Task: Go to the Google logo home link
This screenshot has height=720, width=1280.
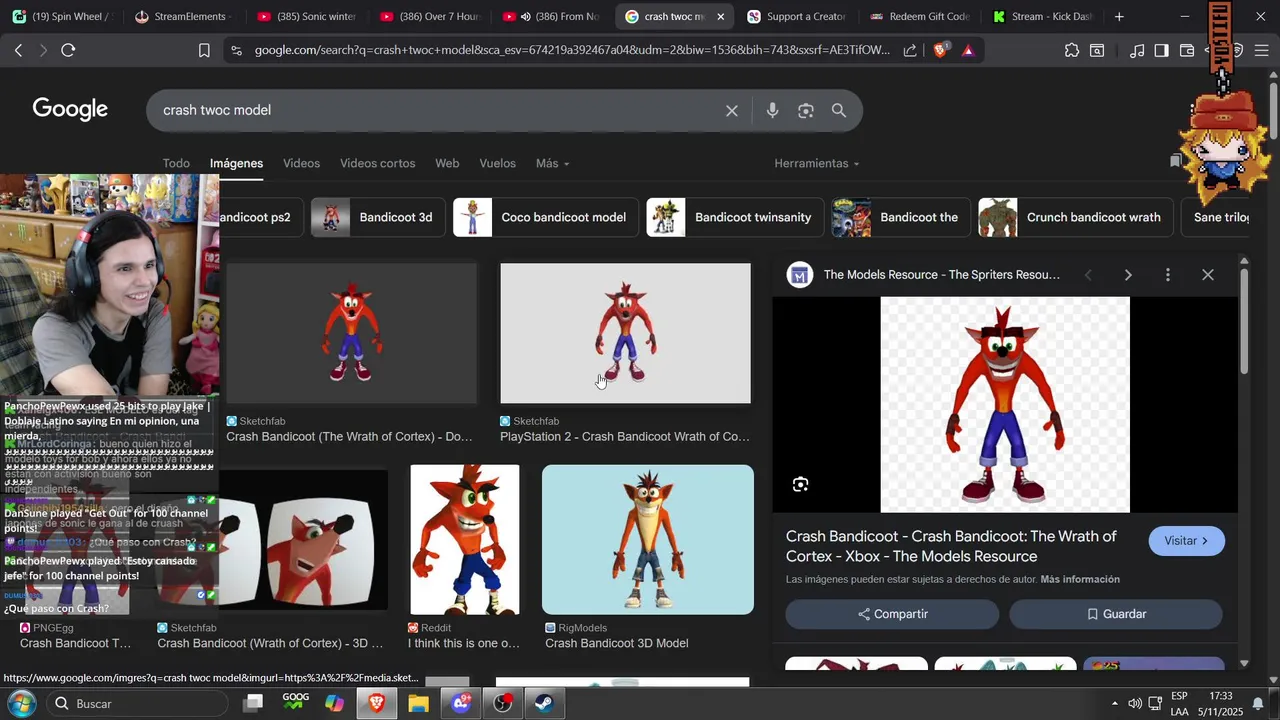Action: [70, 110]
